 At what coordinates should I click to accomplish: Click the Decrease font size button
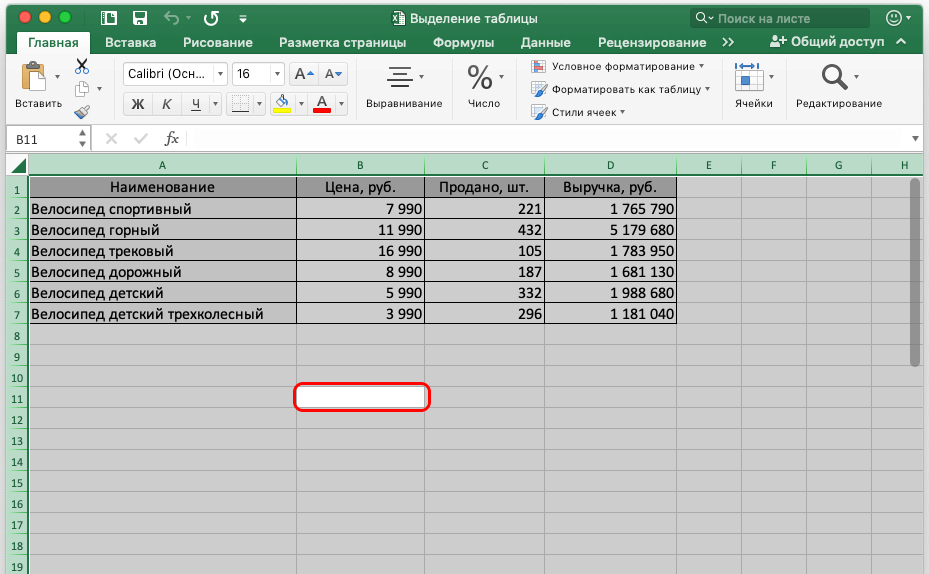coord(333,74)
